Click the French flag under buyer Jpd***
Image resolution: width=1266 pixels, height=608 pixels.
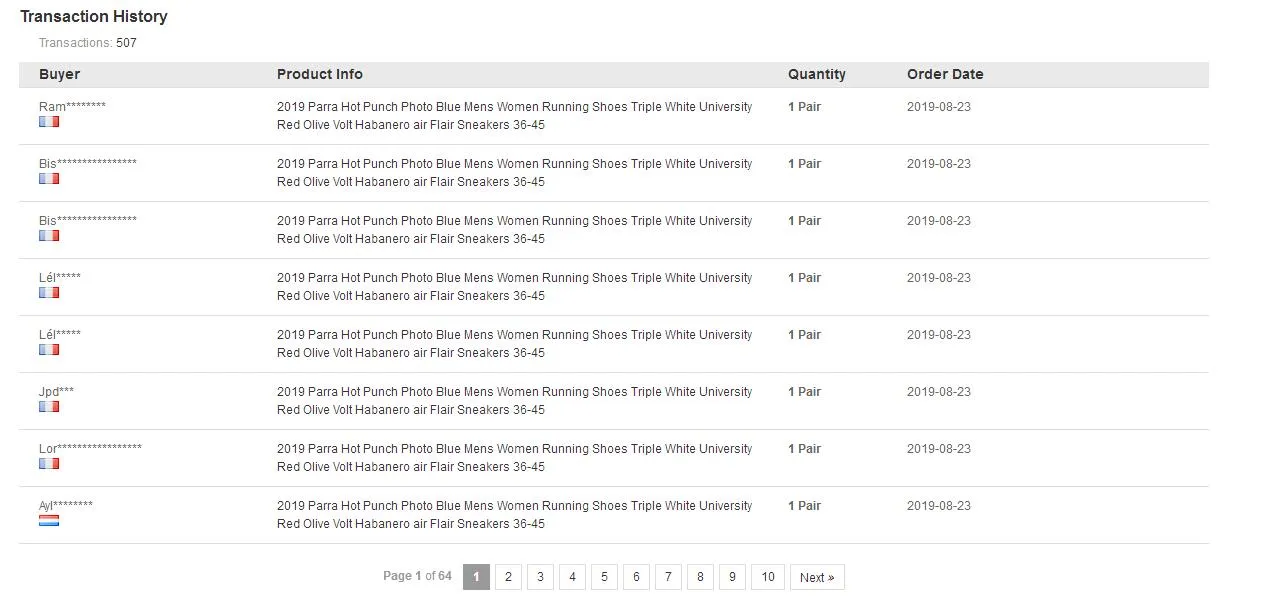click(x=49, y=406)
